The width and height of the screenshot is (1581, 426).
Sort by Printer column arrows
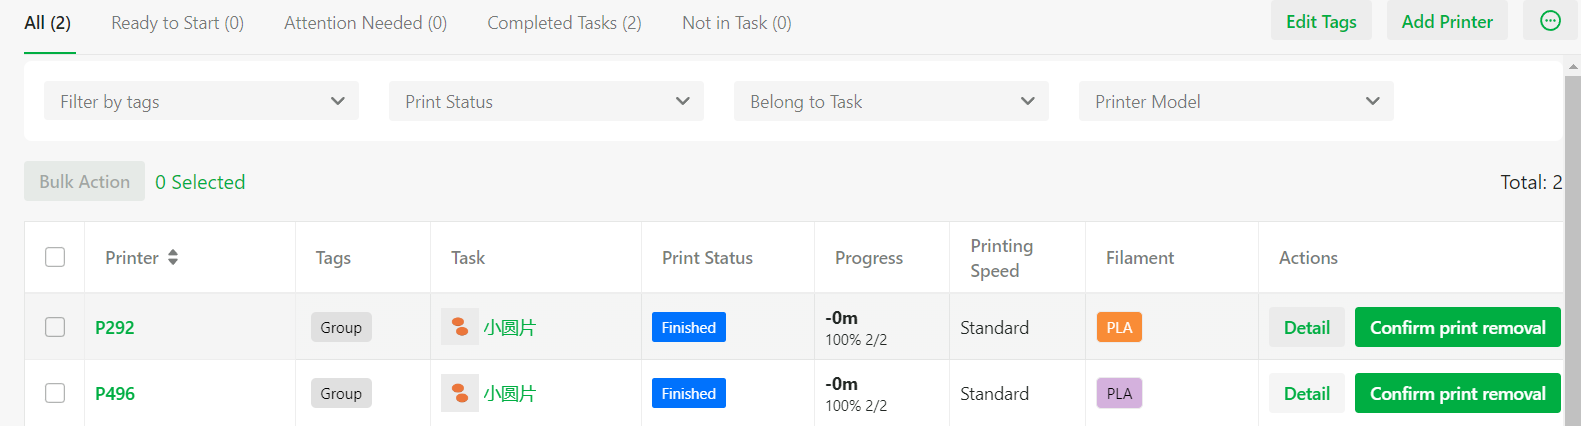click(173, 257)
